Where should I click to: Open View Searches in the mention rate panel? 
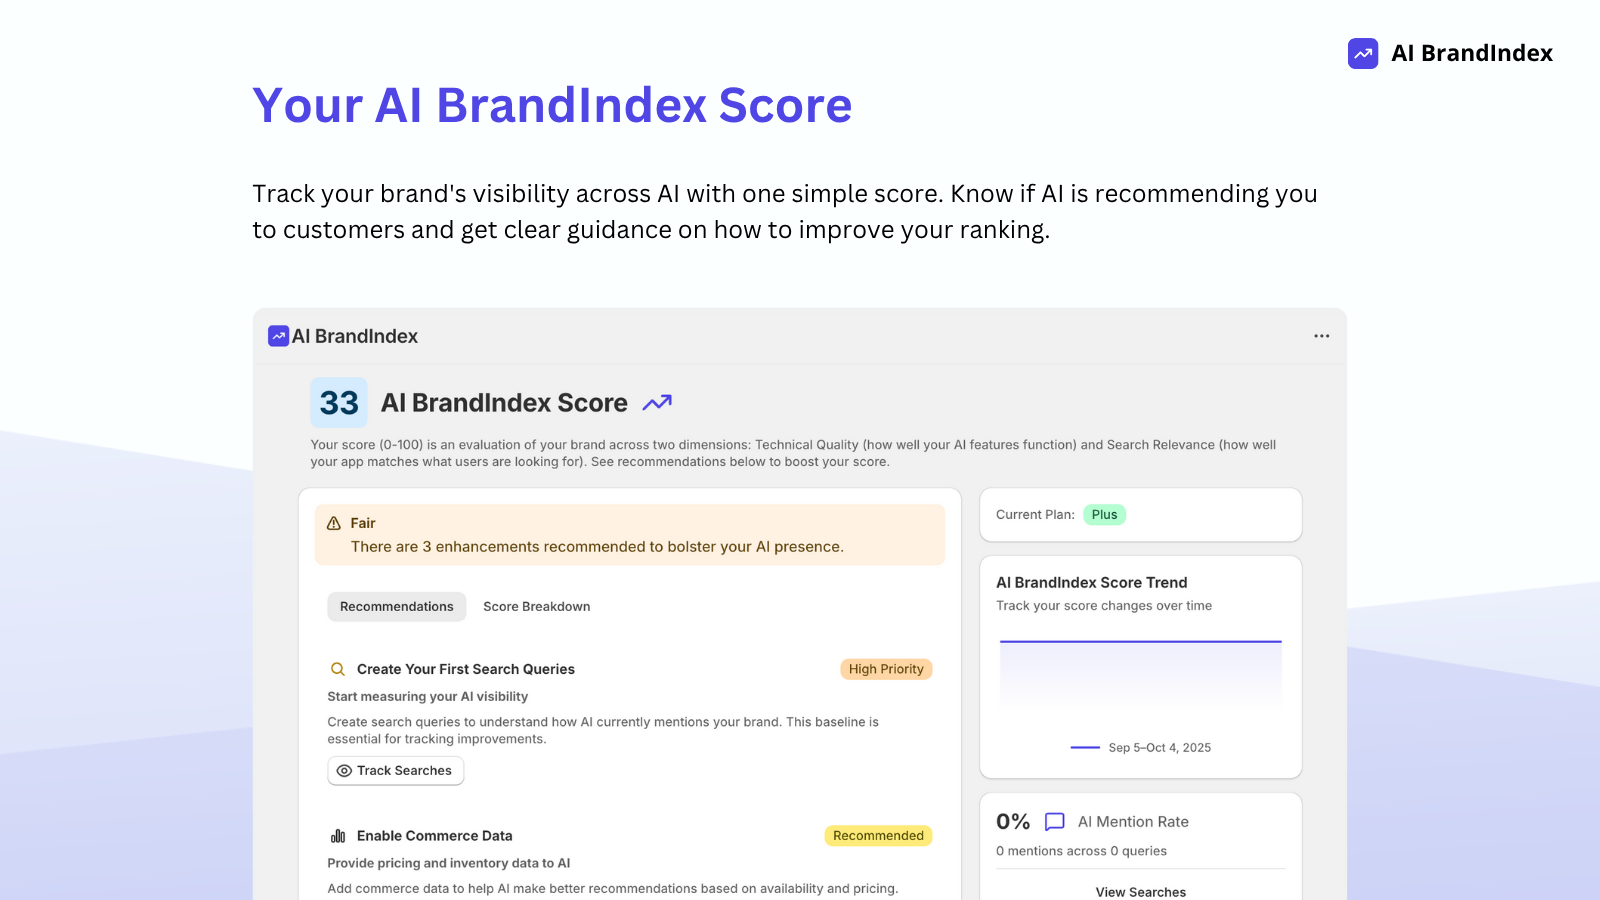(x=1140, y=891)
